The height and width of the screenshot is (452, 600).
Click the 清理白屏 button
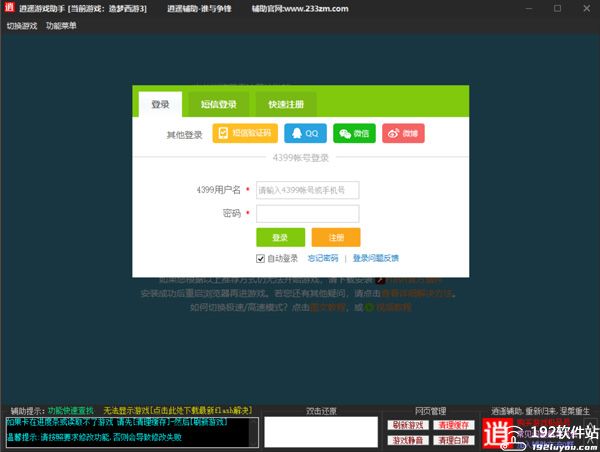tap(454, 441)
